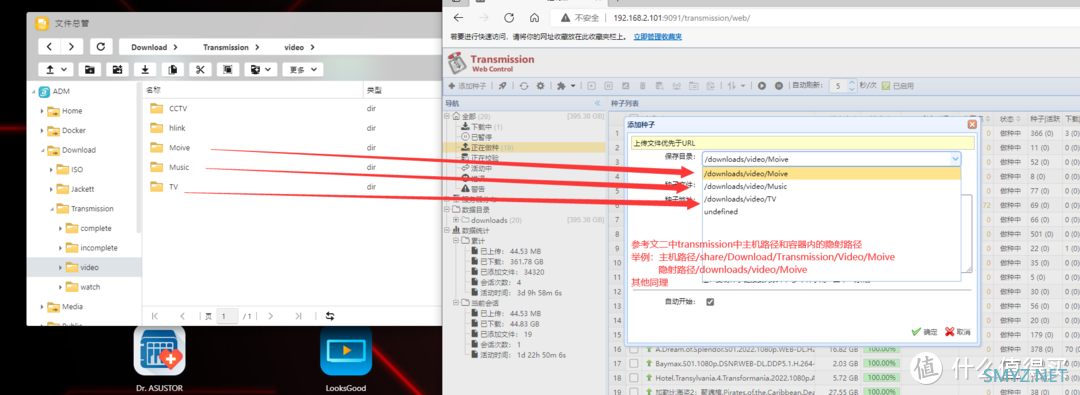Image resolution: width=1080 pixels, height=395 pixels.
Task: Toggle 自动开始 checkbox
Action: [710, 302]
